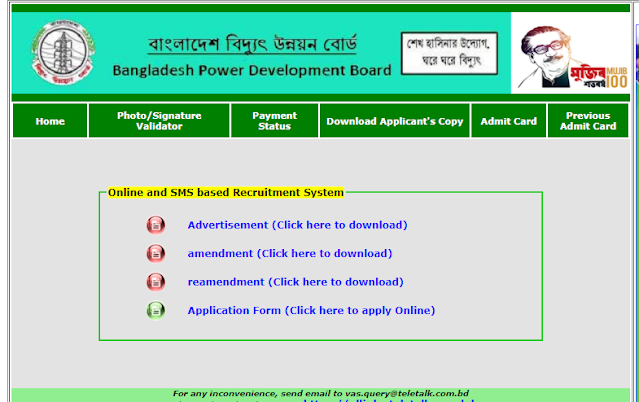
Task: Open Application Form apply Online link
Action: (x=311, y=311)
